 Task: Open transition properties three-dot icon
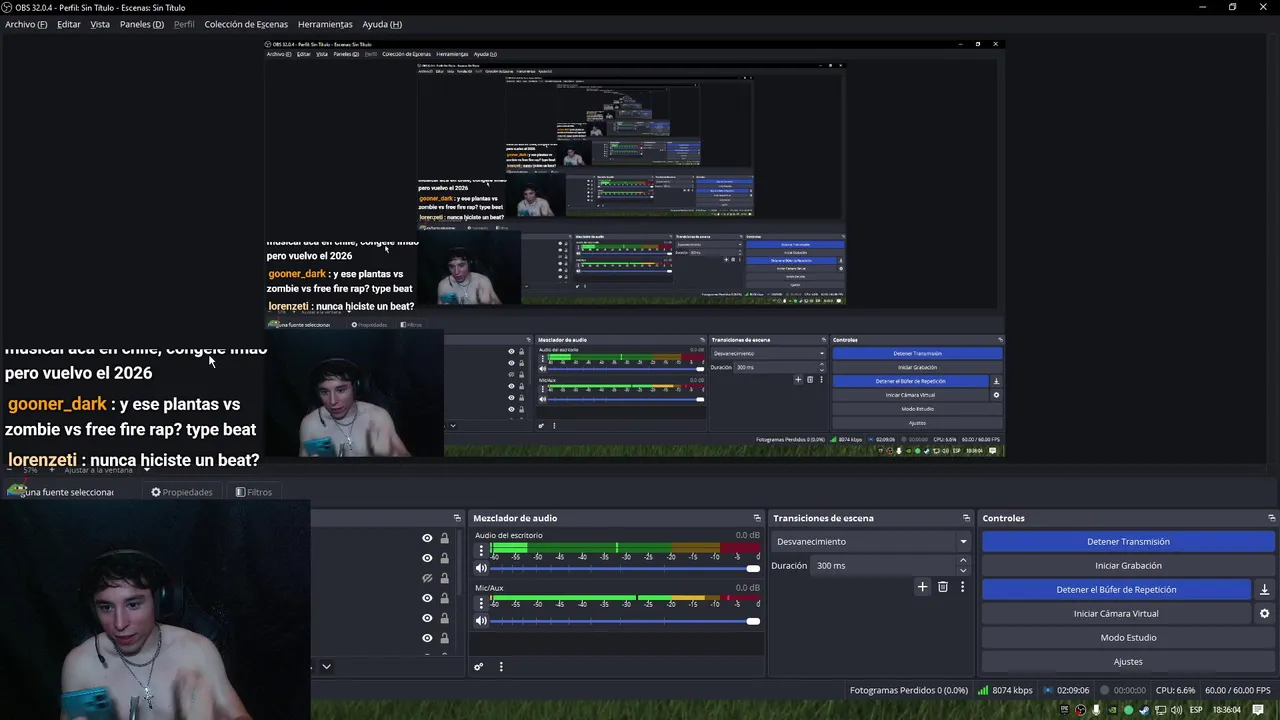962,587
